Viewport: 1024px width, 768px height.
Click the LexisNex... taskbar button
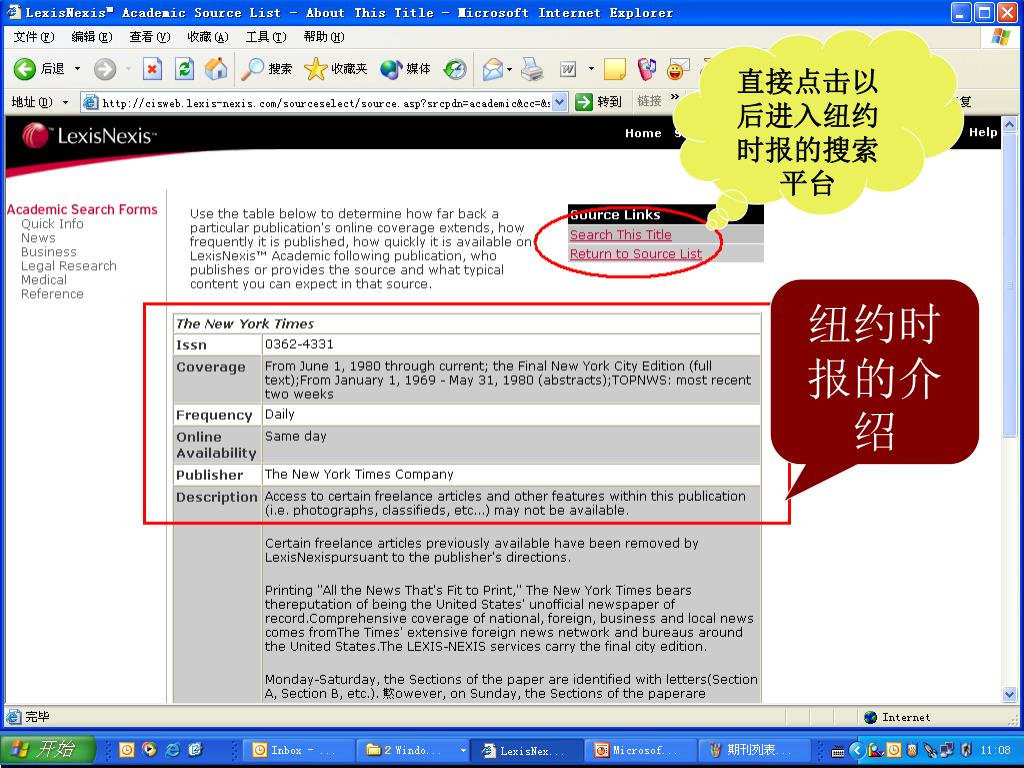pyautogui.click(x=526, y=750)
